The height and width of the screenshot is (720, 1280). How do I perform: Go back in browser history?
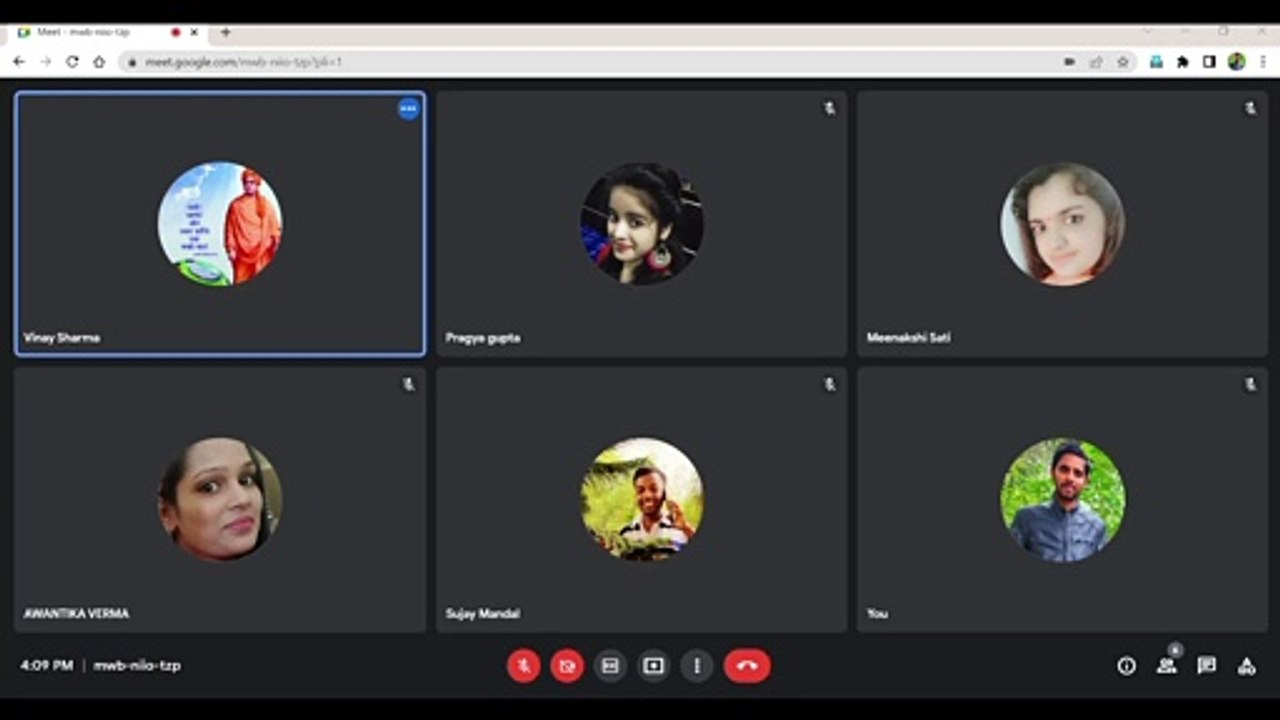pyautogui.click(x=19, y=62)
